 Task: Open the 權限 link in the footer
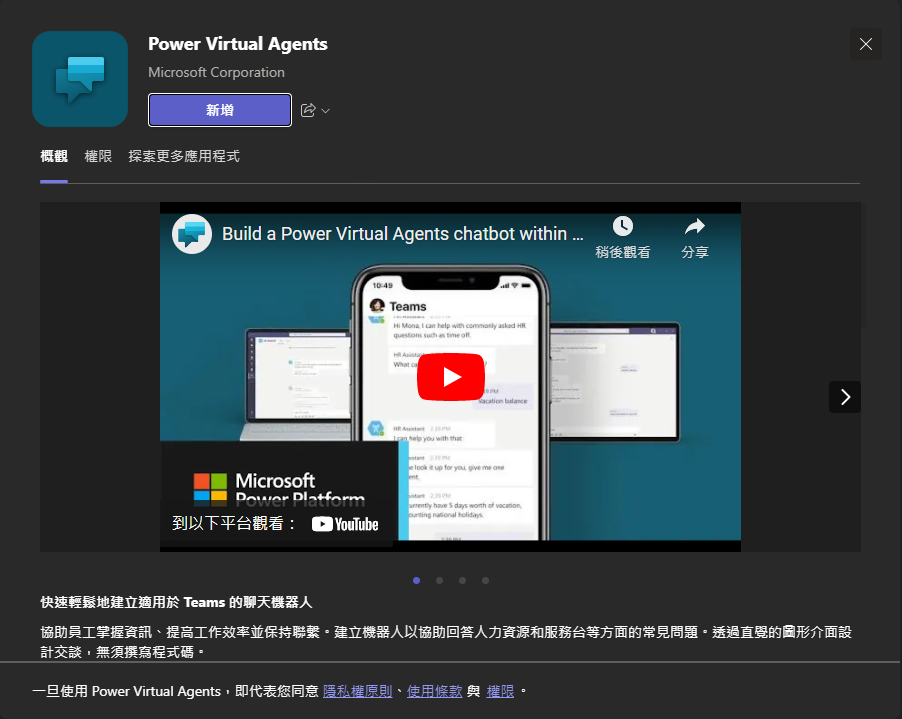coord(500,691)
